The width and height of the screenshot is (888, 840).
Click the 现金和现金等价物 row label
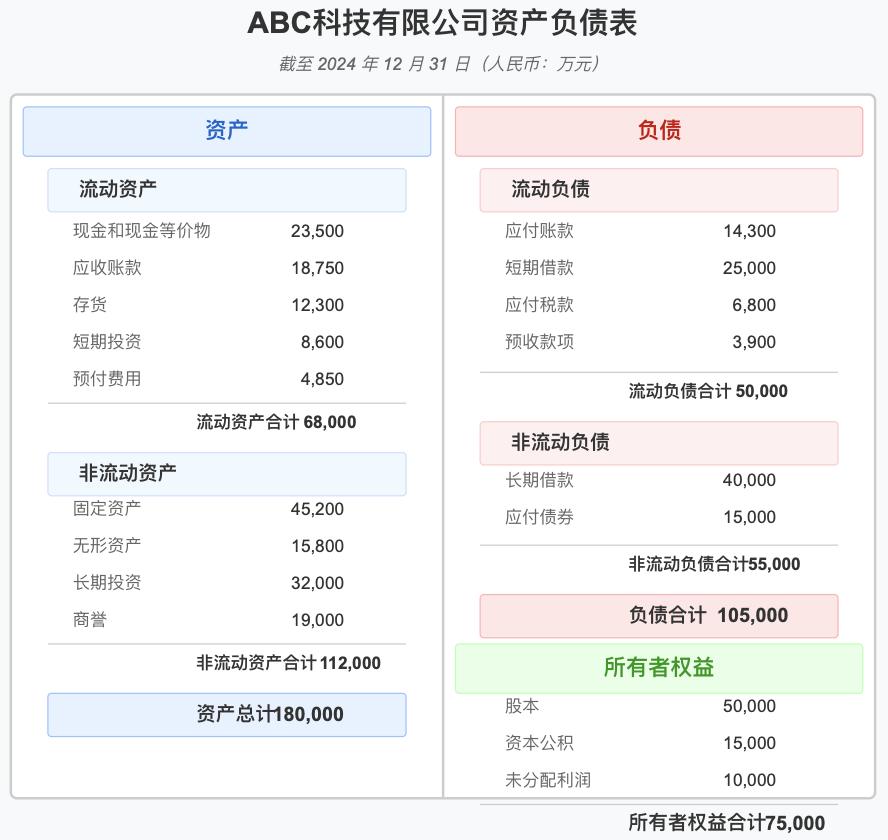[142, 231]
